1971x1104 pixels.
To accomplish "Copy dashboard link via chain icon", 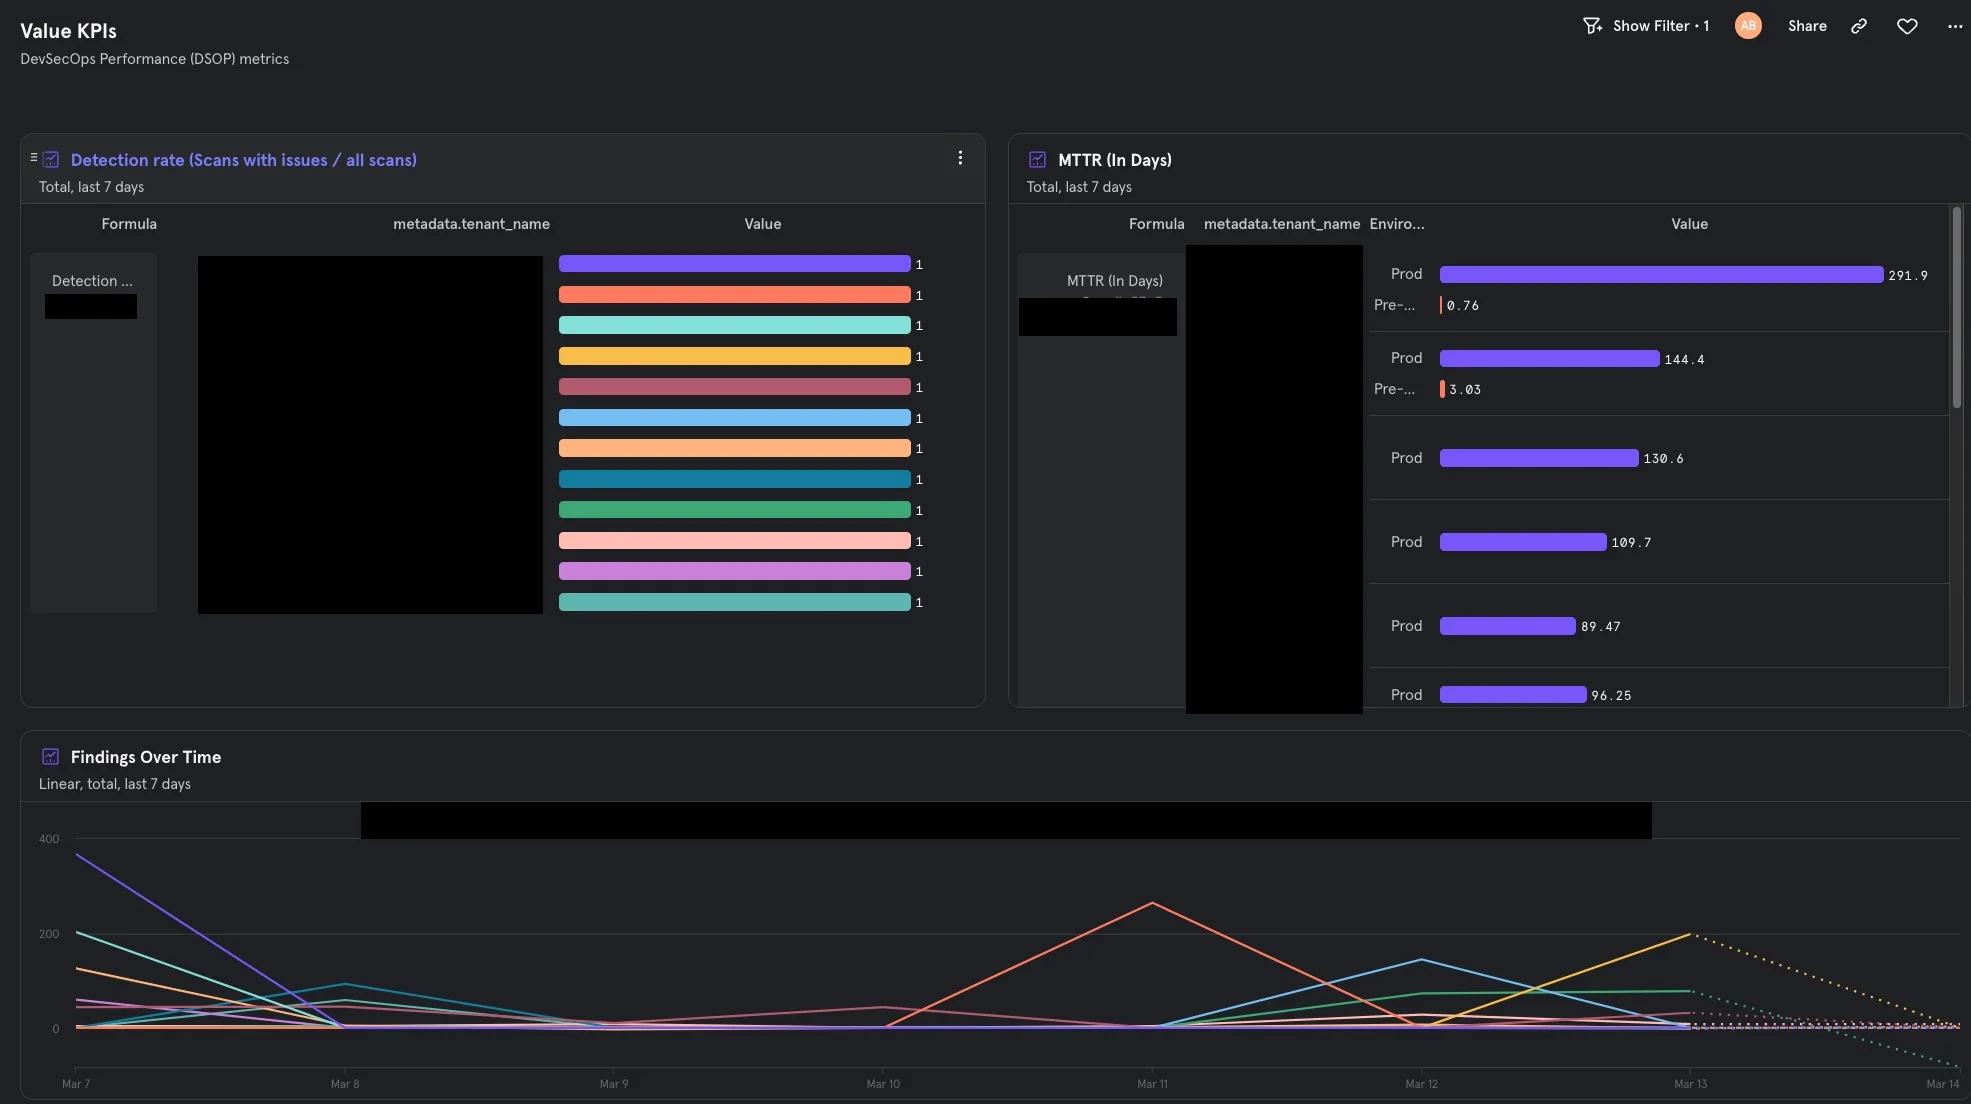I will 1859,26.
